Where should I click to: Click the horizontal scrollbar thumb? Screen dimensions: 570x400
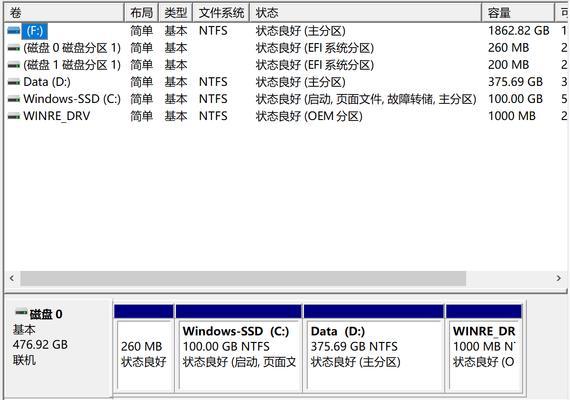tap(243, 279)
